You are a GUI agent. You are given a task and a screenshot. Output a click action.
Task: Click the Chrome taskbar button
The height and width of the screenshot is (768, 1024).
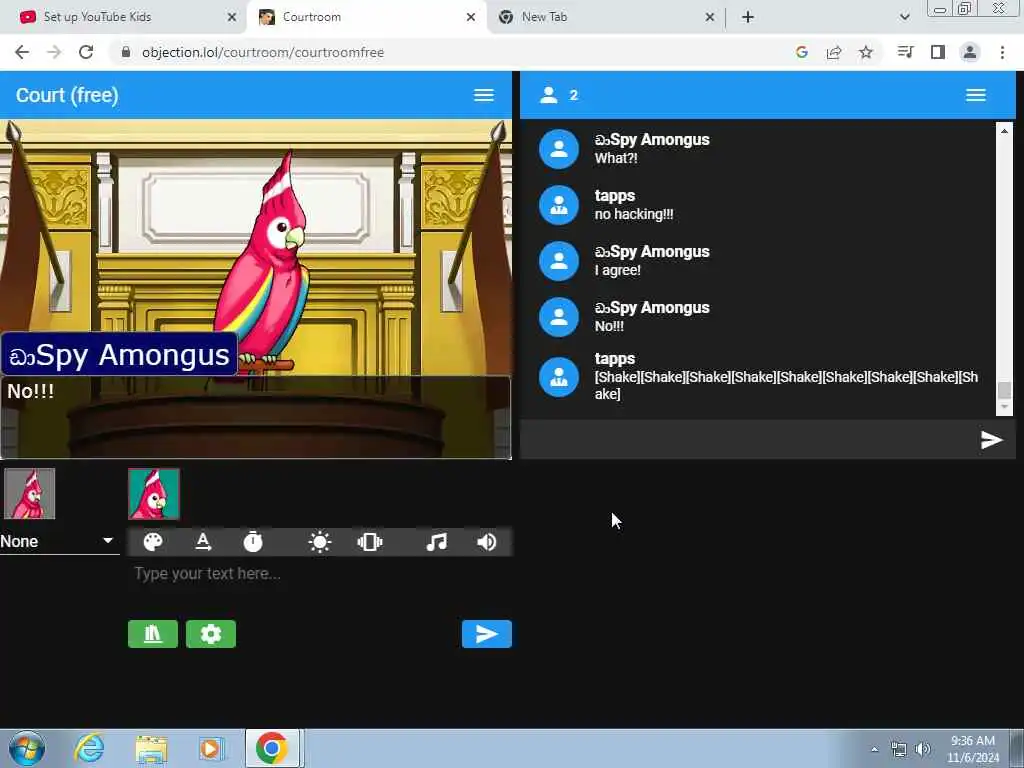point(272,748)
